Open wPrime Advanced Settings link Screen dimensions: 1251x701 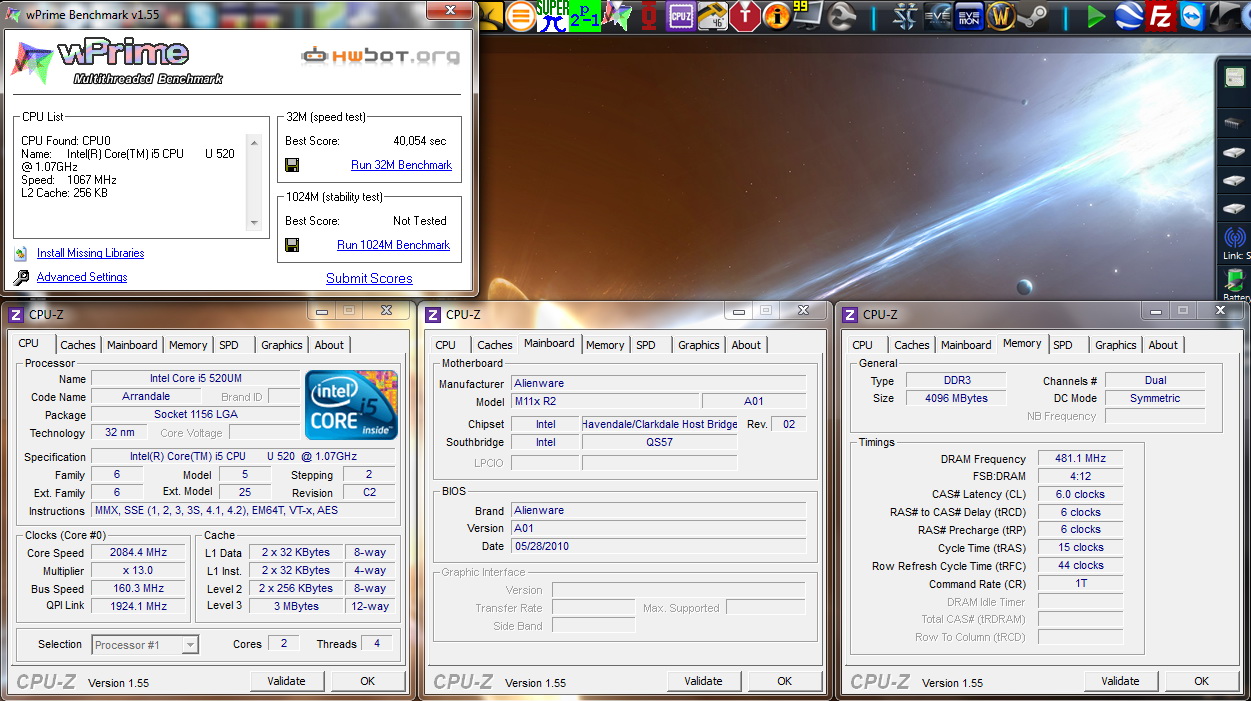tap(82, 277)
